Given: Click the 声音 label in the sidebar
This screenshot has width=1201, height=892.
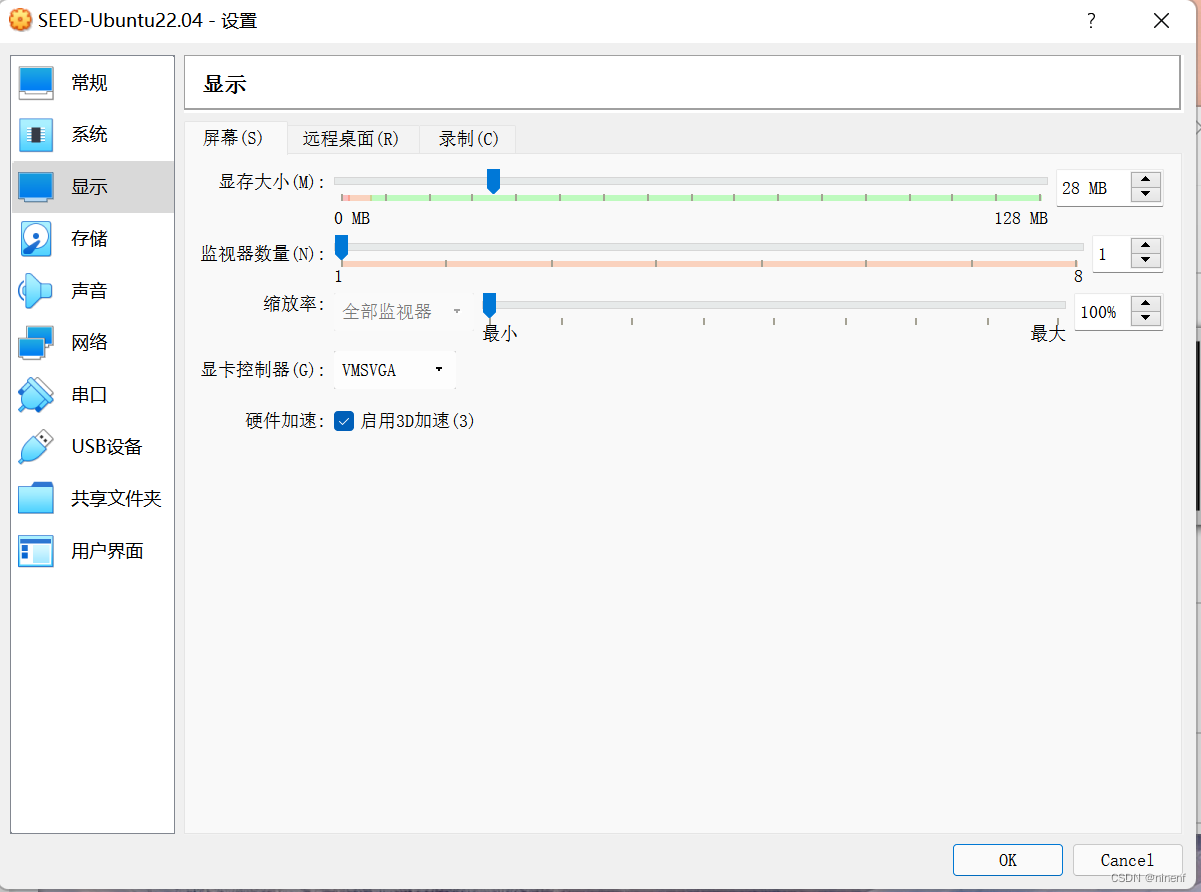Looking at the screenshot, I should [89, 291].
